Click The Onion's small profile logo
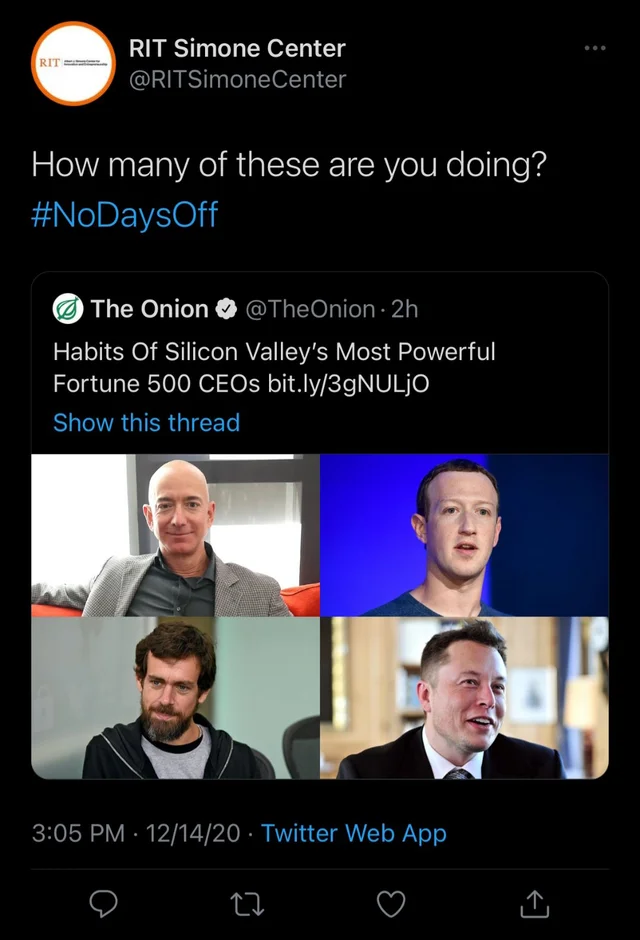The height and width of the screenshot is (940, 640). click(67, 309)
